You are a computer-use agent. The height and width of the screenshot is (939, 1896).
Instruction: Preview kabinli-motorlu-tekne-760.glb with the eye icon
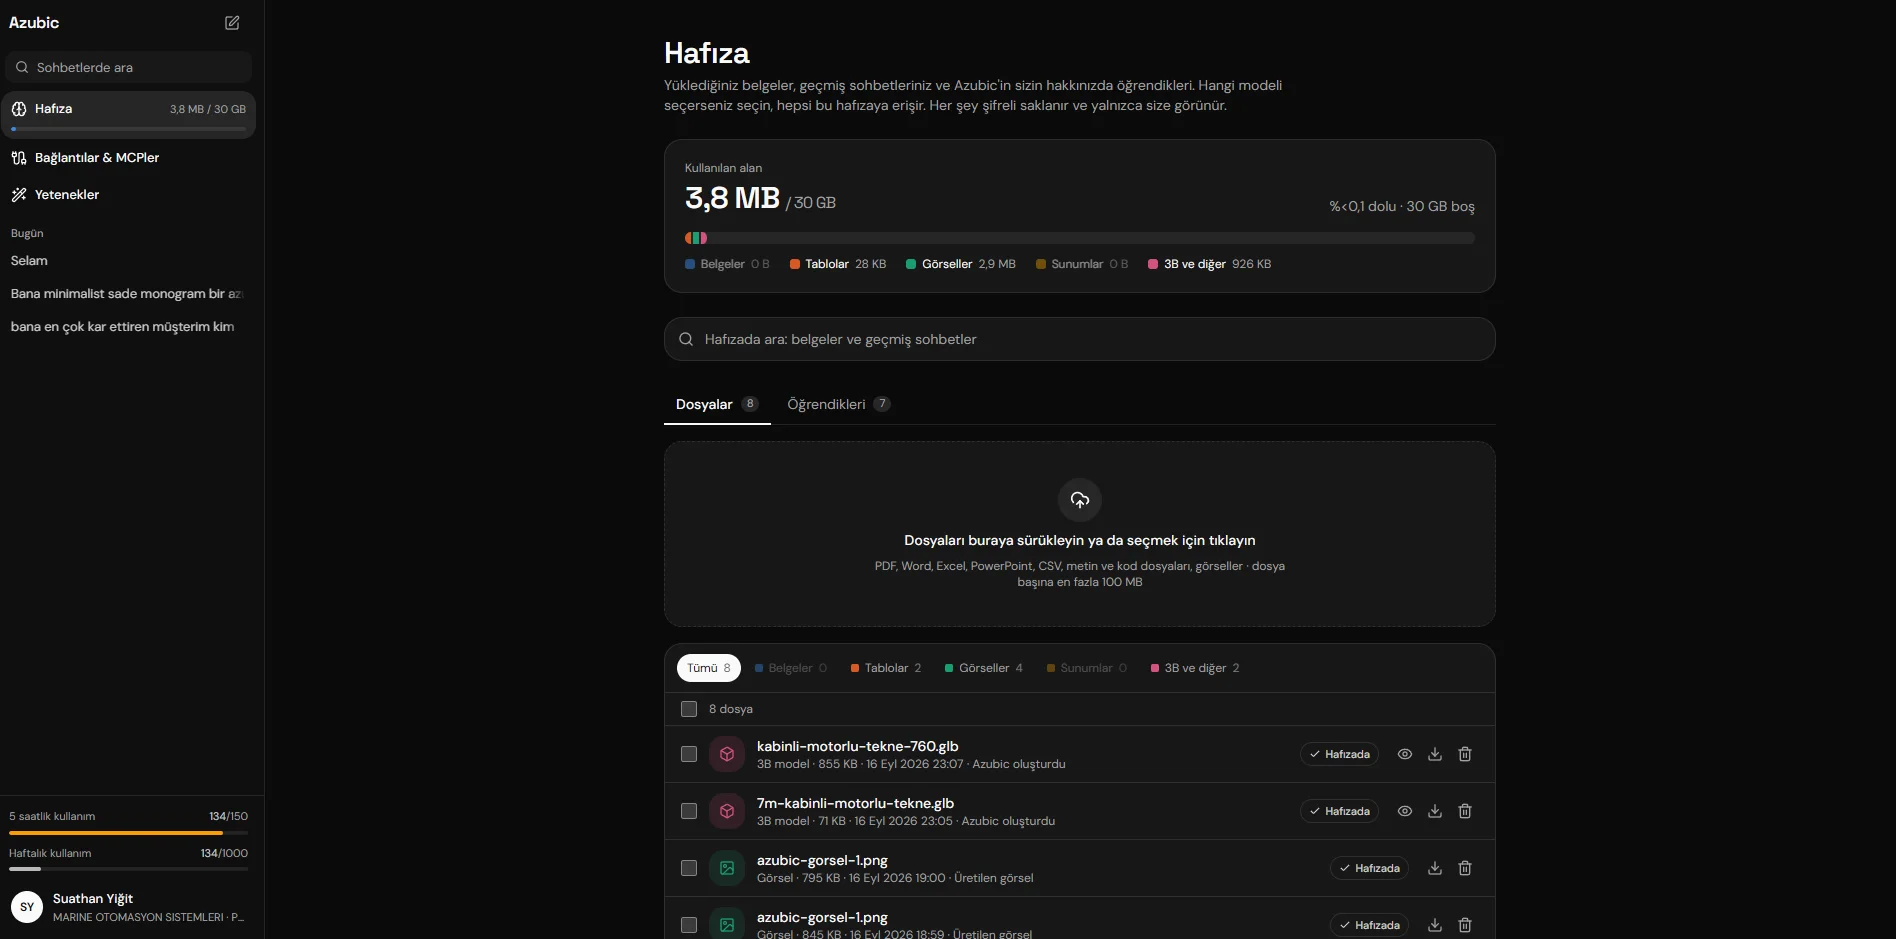click(1405, 754)
